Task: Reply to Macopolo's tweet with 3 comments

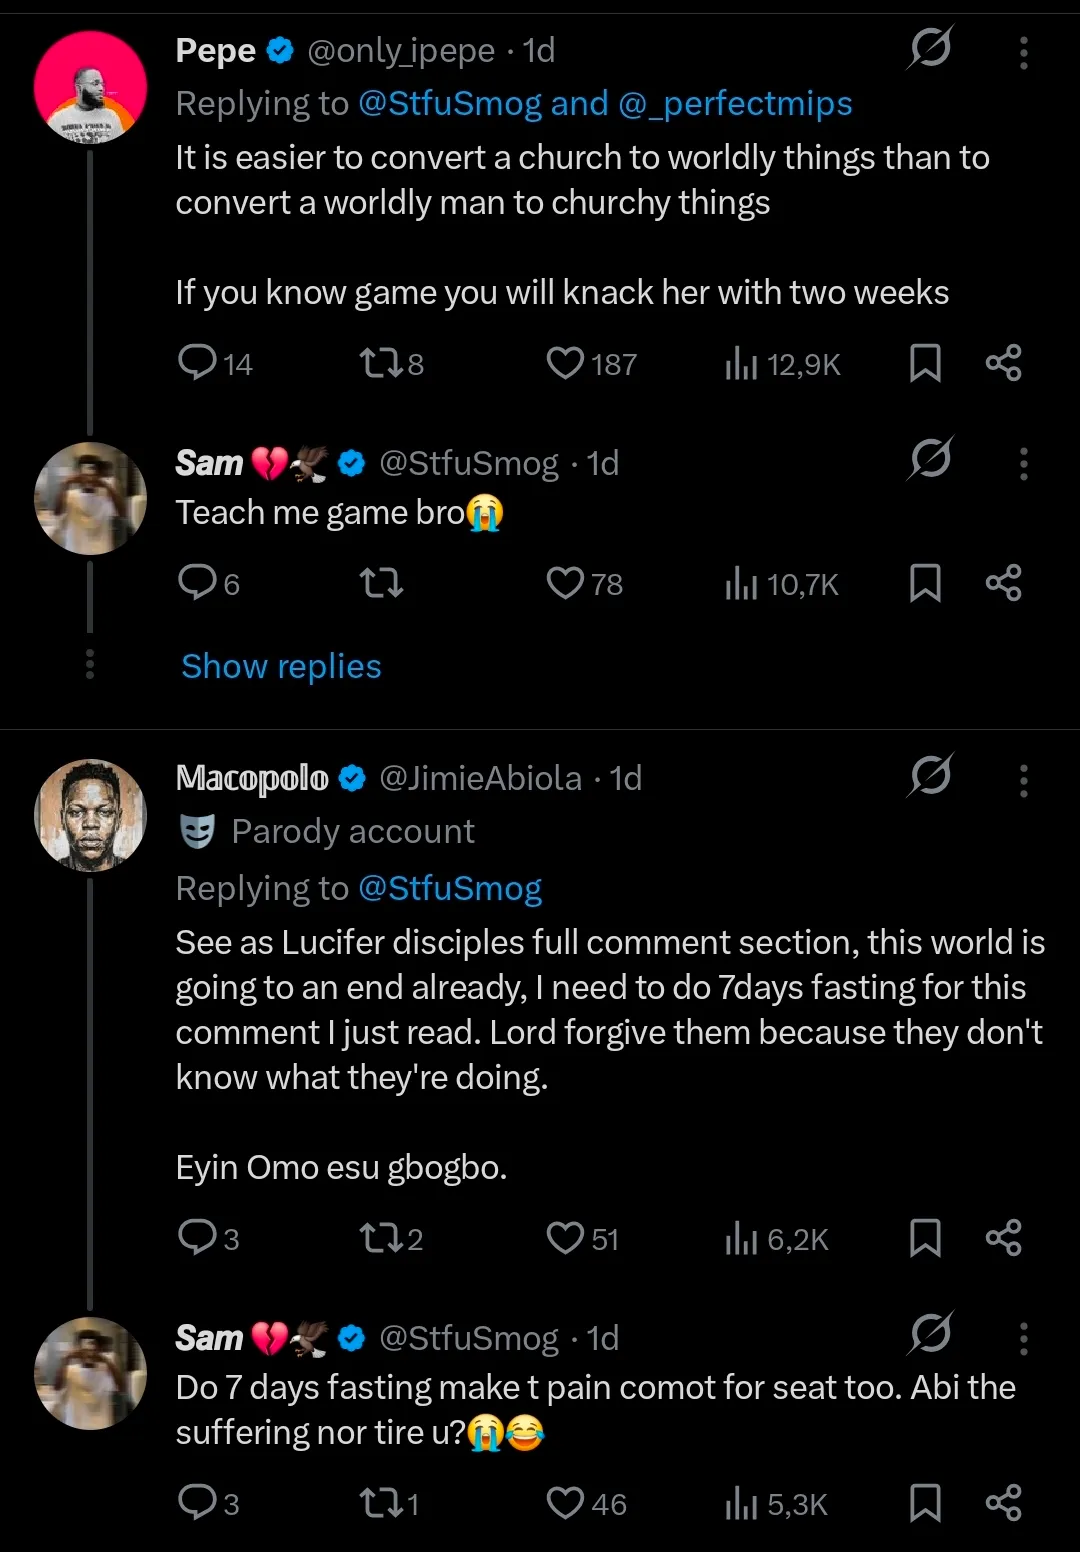Action: pos(197,1238)
